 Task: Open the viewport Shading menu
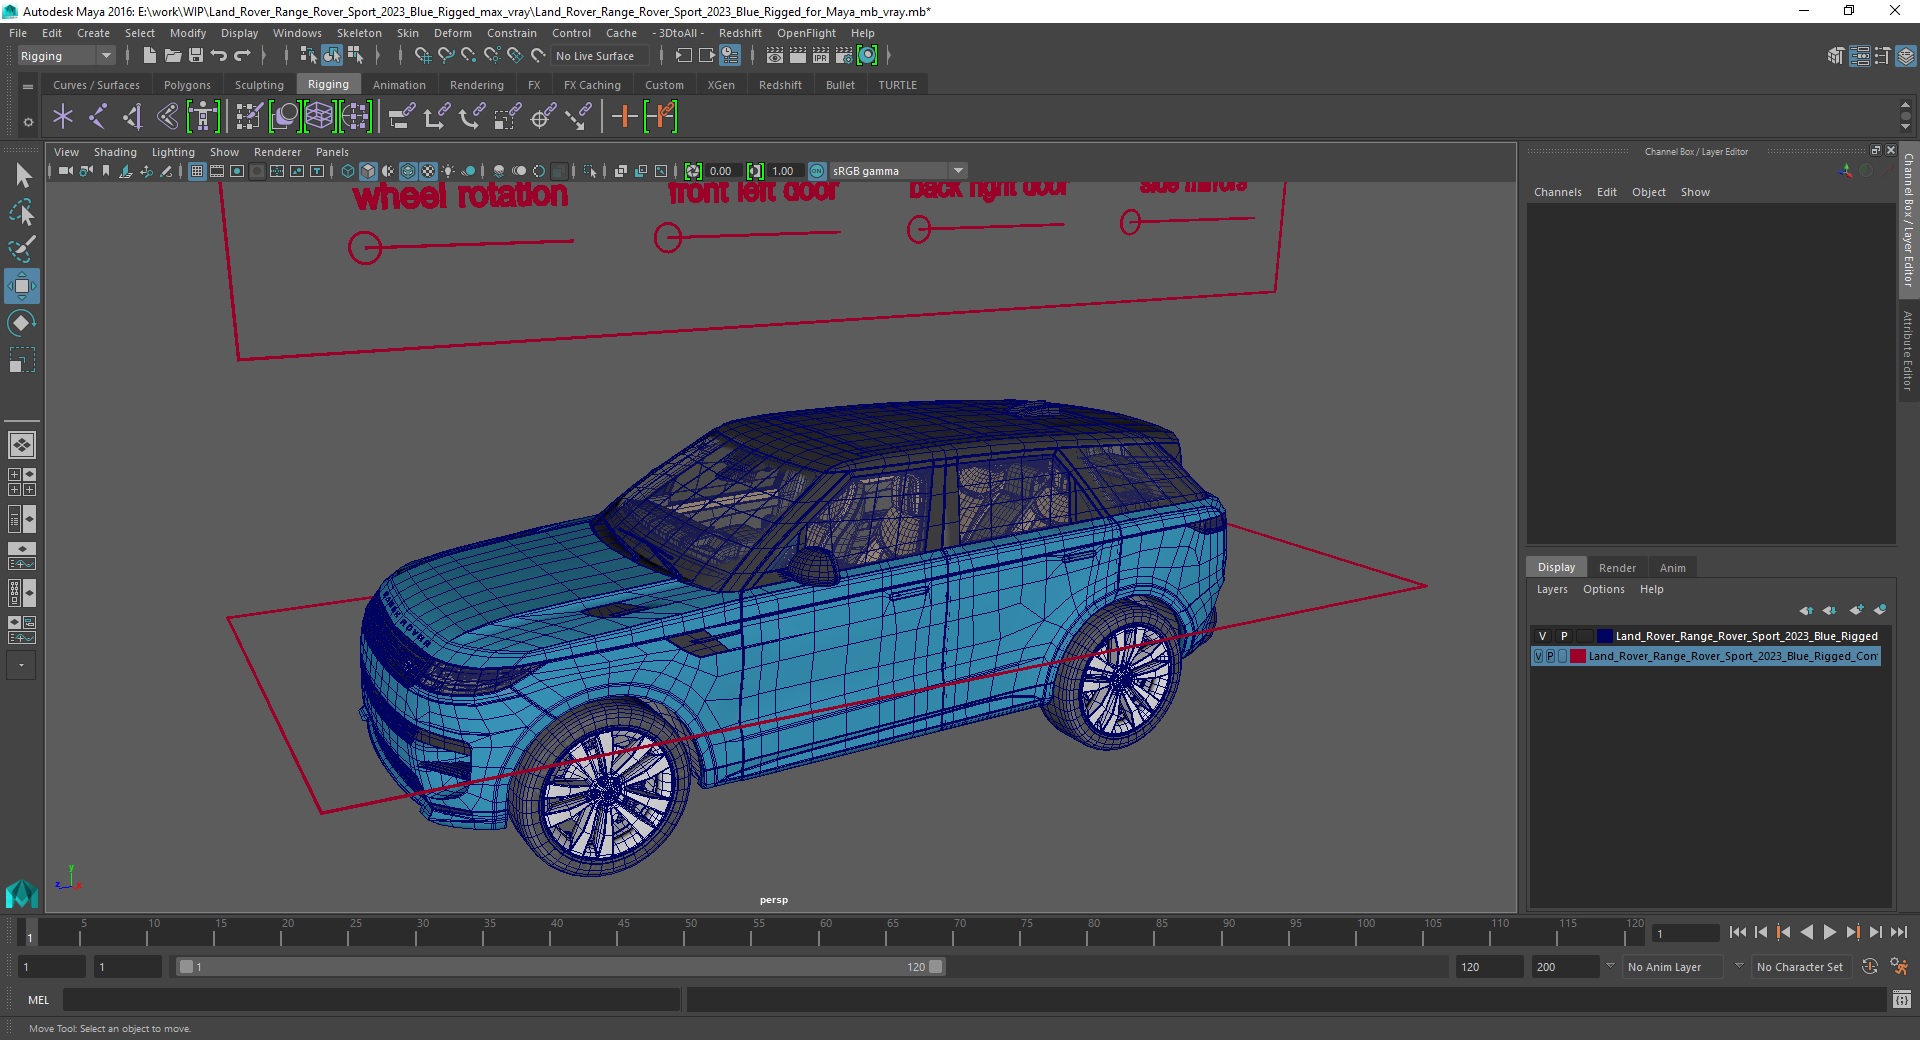coord(115,152)
